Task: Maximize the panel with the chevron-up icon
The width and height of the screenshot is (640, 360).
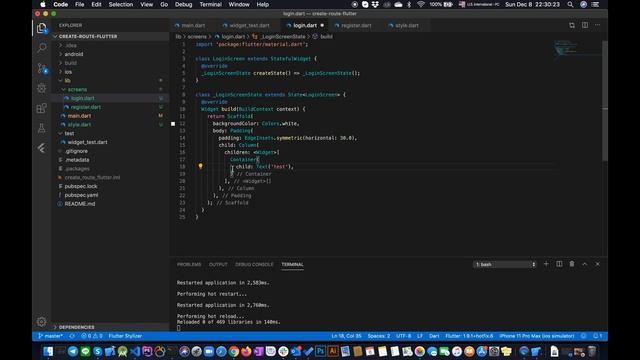Action: pyautogui.click(x=584, y=264)
